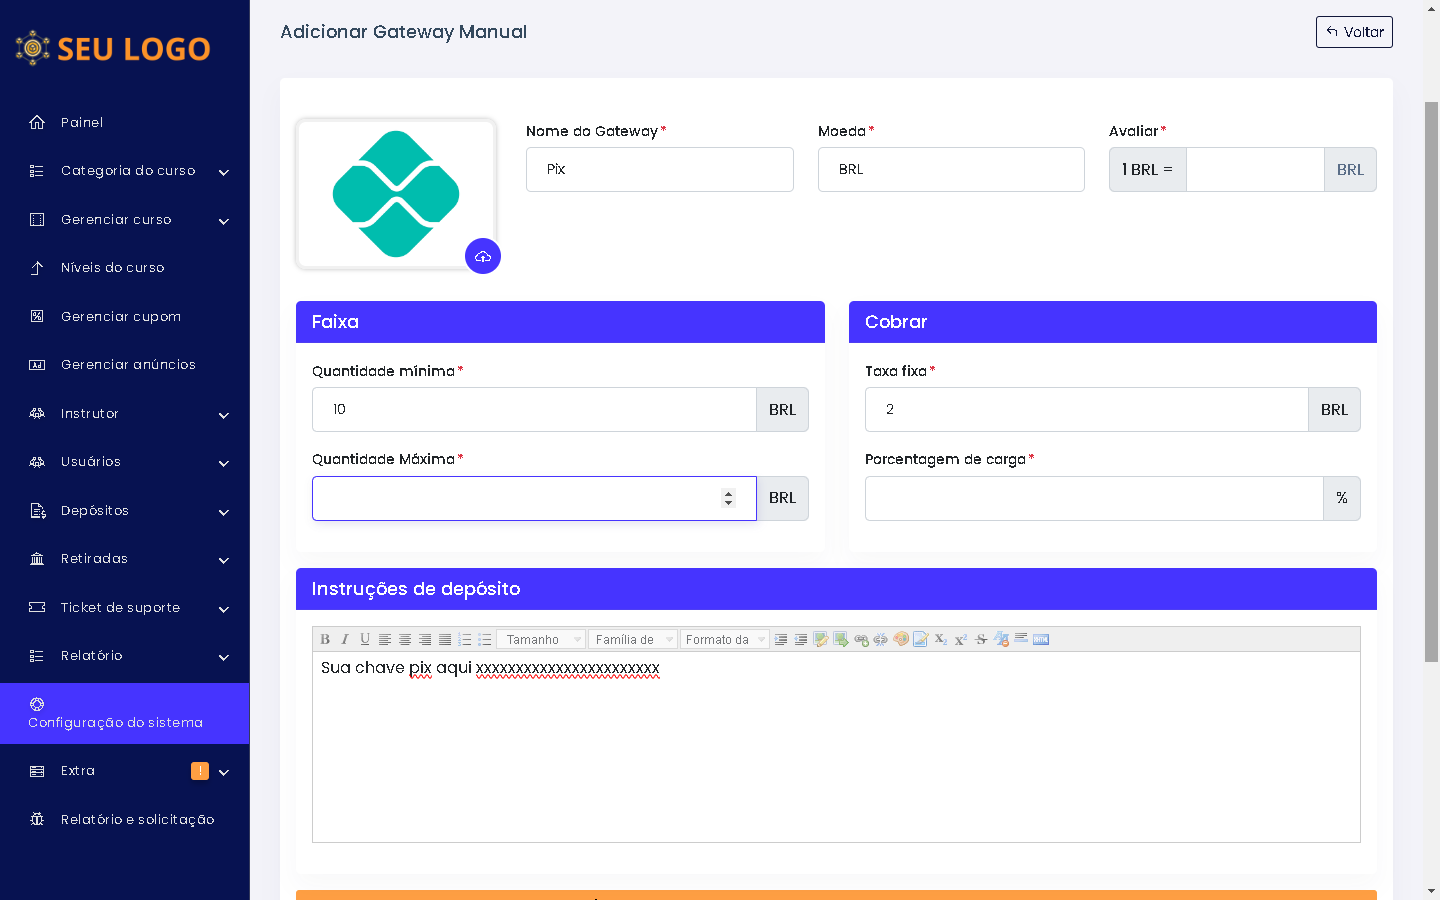
Task: Open Painel in the sidebar
Action: point(82,123)
